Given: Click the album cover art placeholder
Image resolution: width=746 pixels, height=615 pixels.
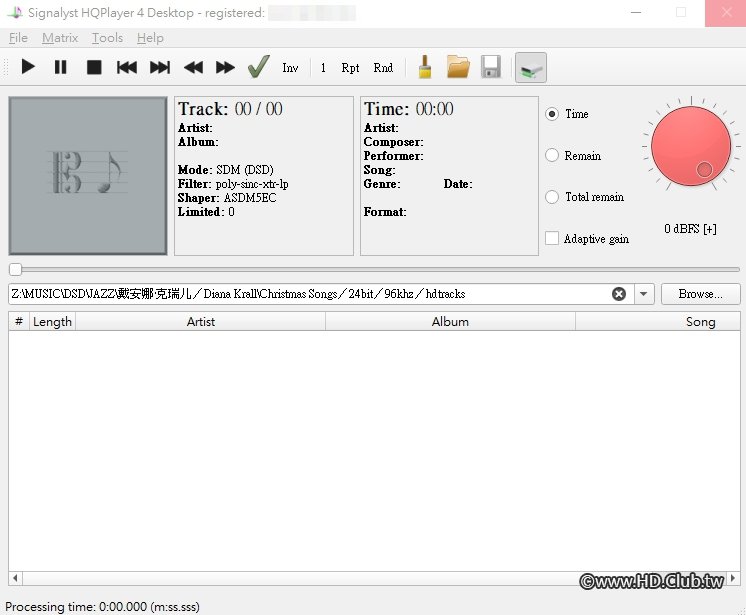Looking at the screenshot, I should (88, 176).
